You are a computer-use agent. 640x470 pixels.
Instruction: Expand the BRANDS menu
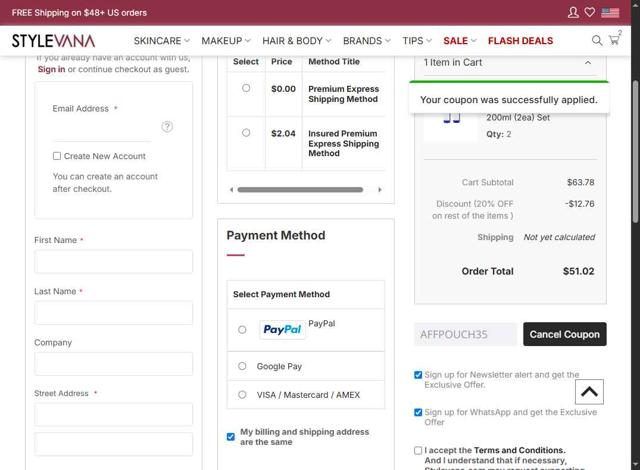(x=367, y=41)
